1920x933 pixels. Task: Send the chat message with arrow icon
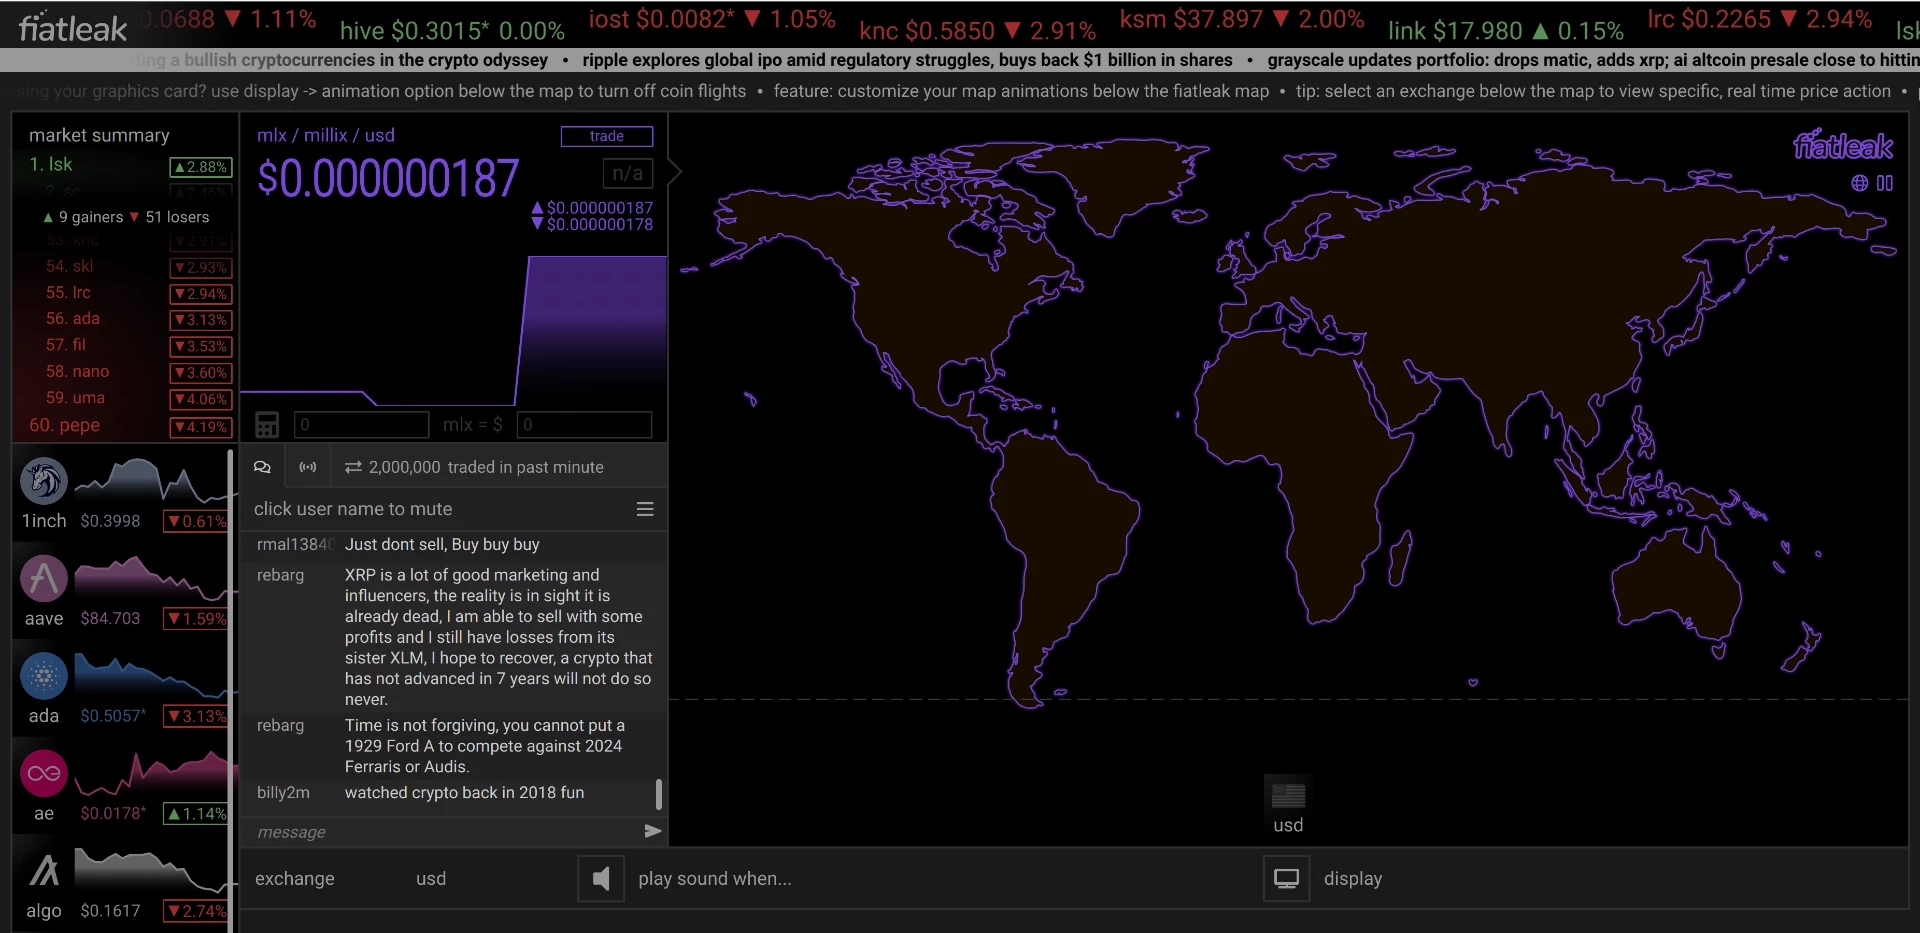click(652, 831)
